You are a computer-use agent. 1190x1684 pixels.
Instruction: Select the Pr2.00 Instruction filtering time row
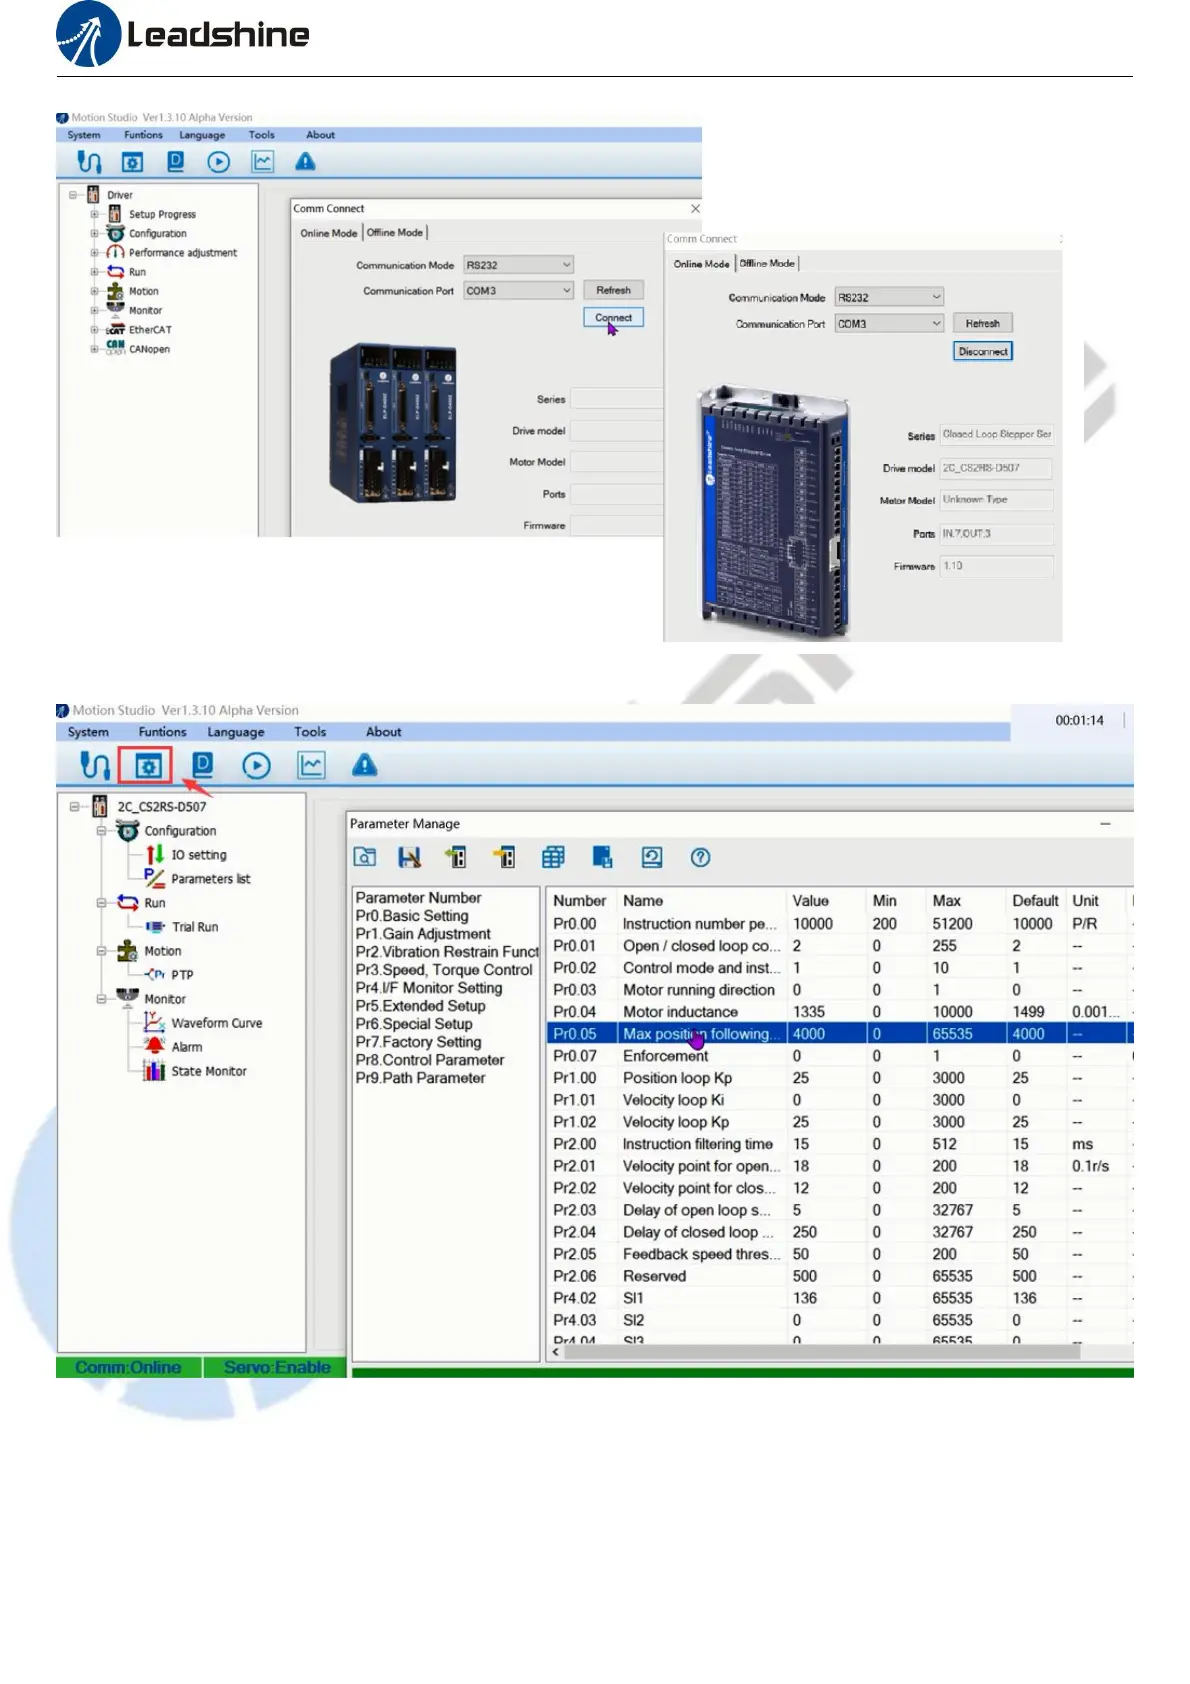838,1144
